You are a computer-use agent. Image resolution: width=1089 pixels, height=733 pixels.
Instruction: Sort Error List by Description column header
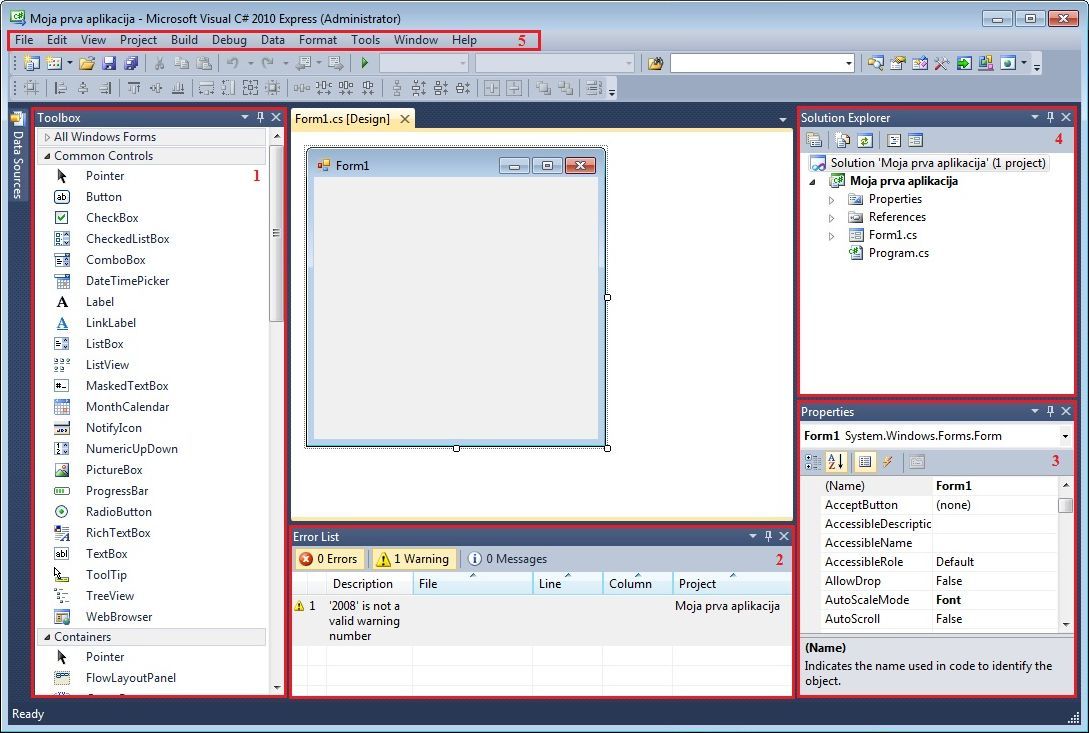coord(369,584)
